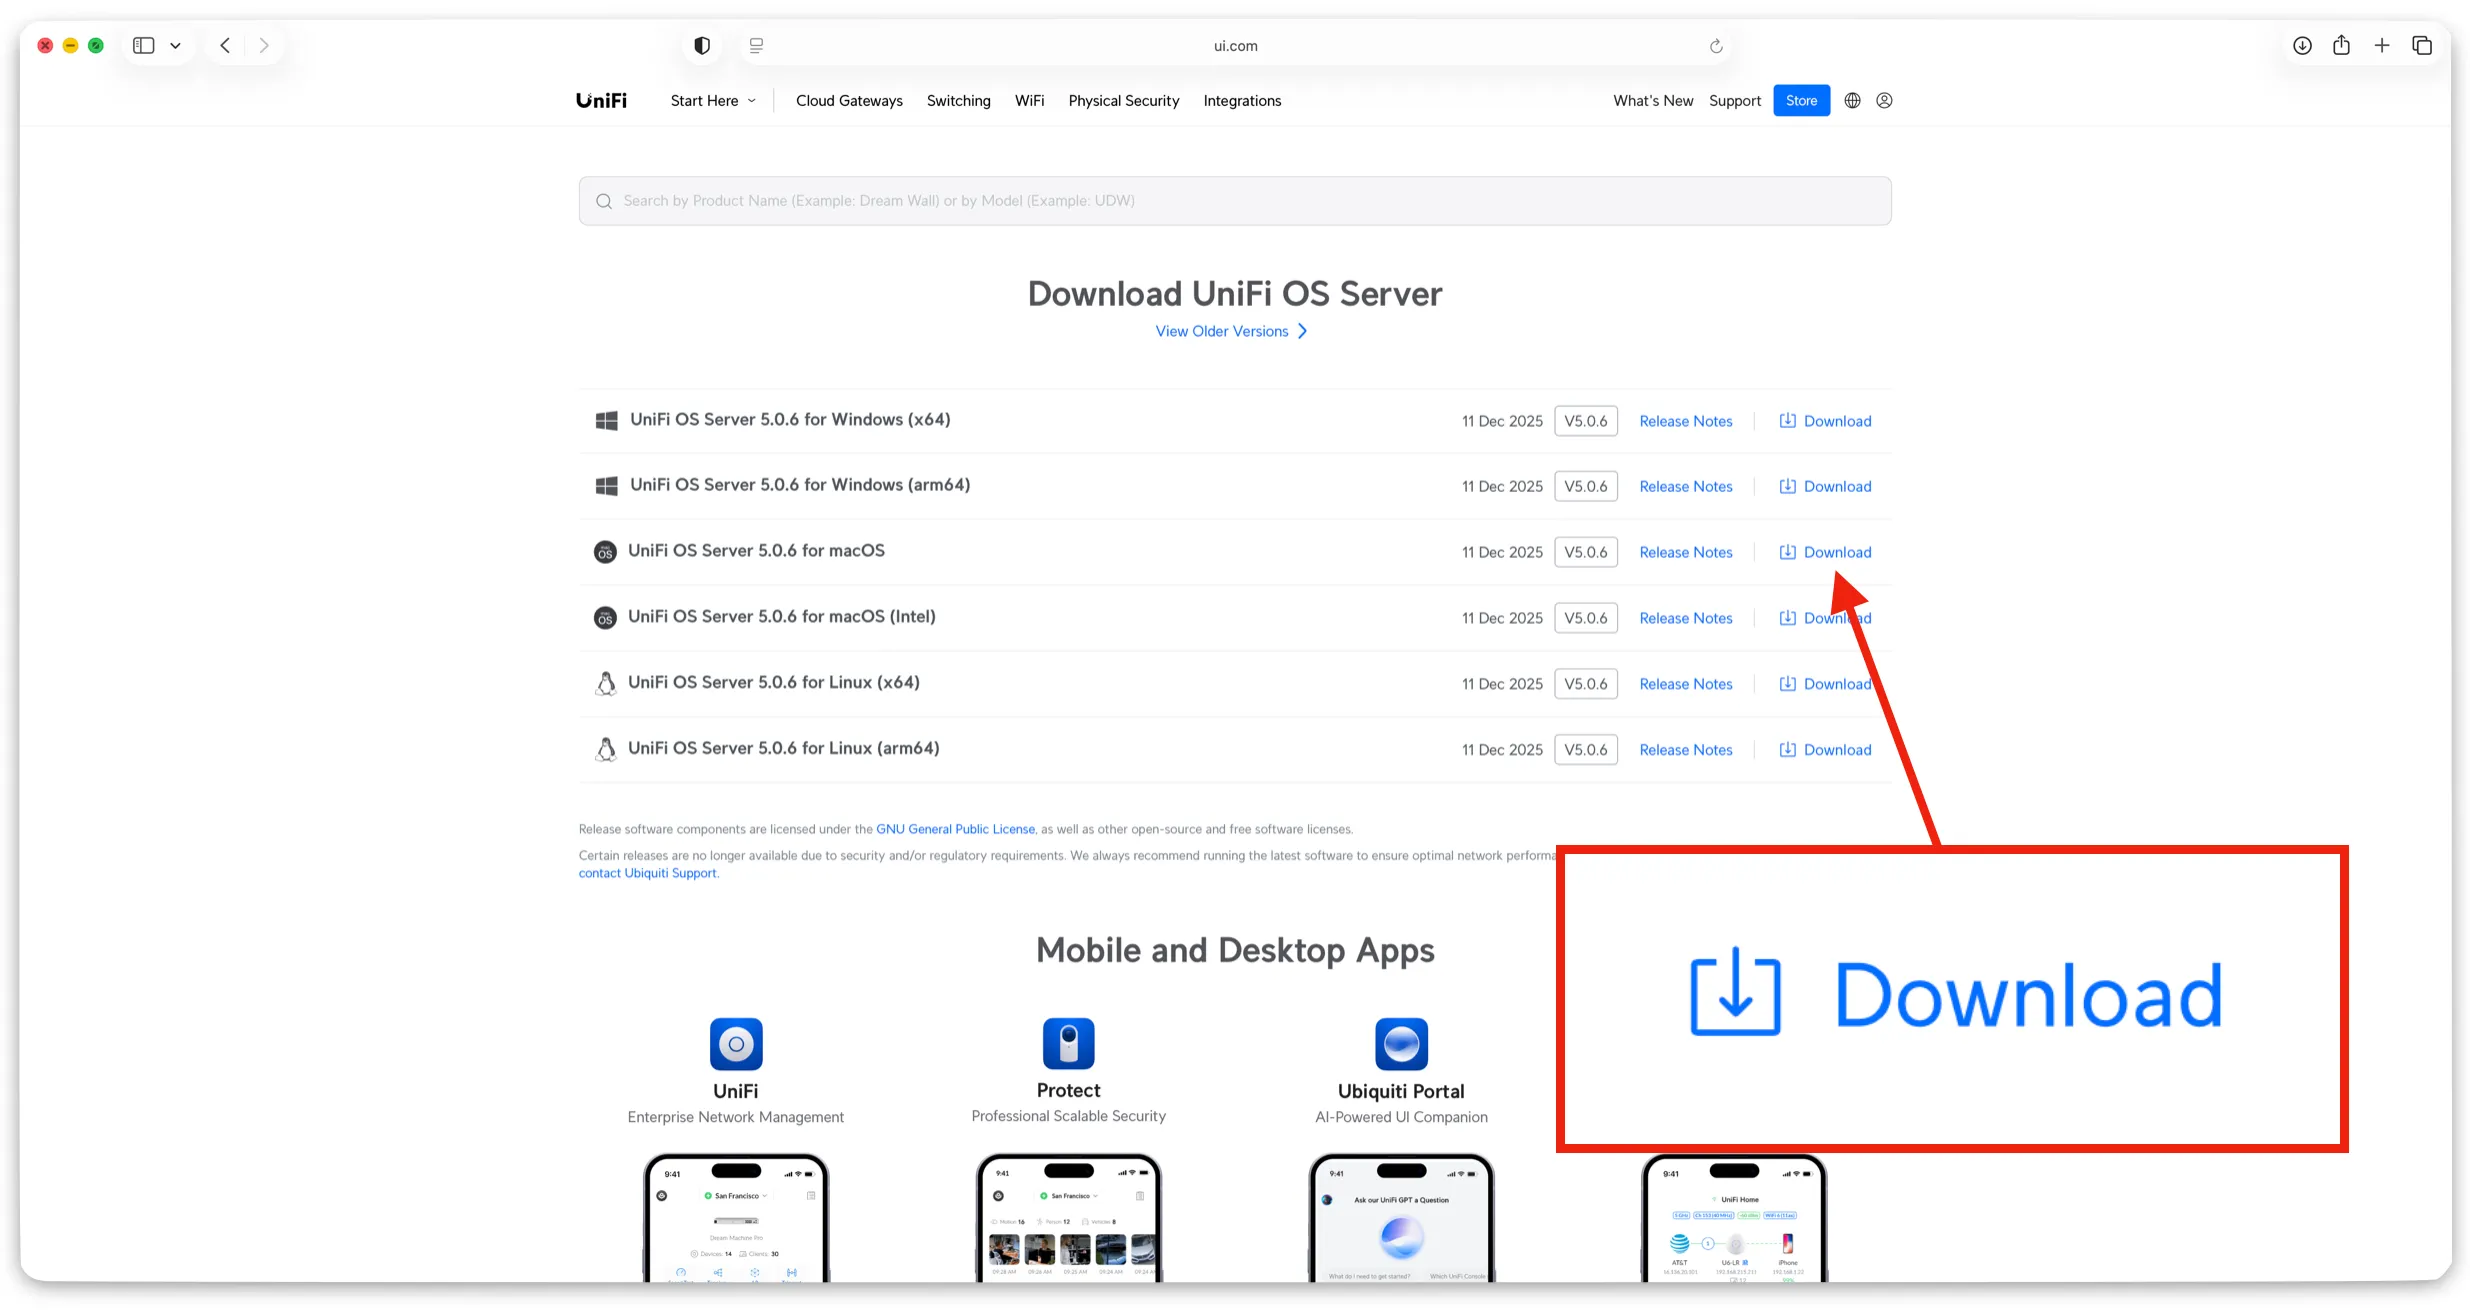Click the account profile icon in the header

pos(1884,100)
